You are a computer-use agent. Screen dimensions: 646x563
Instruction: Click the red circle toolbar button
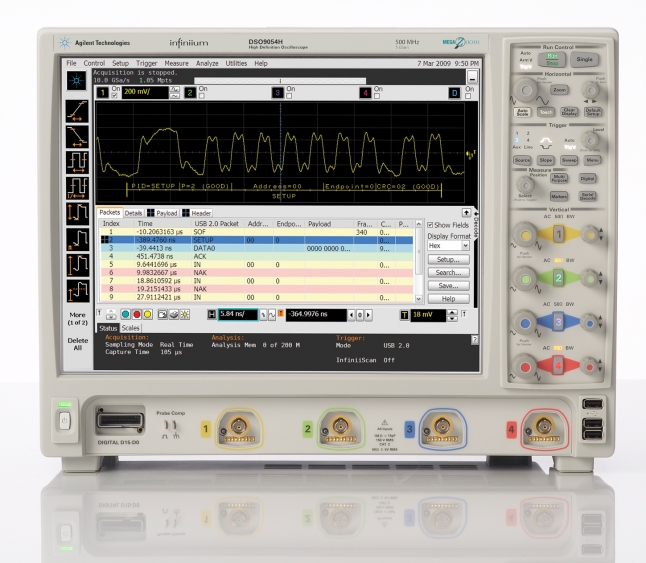pyautogui.click(x=137, y=315)
